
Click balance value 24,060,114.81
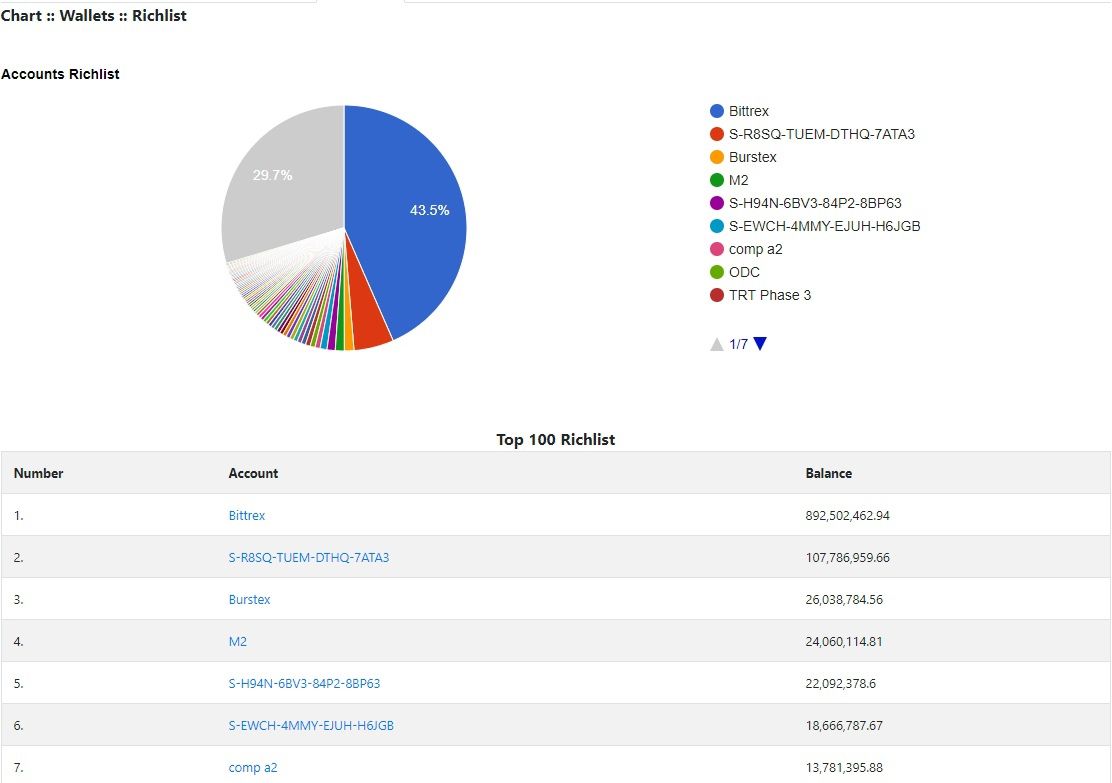pyautogui.click(x=844, y=642)
